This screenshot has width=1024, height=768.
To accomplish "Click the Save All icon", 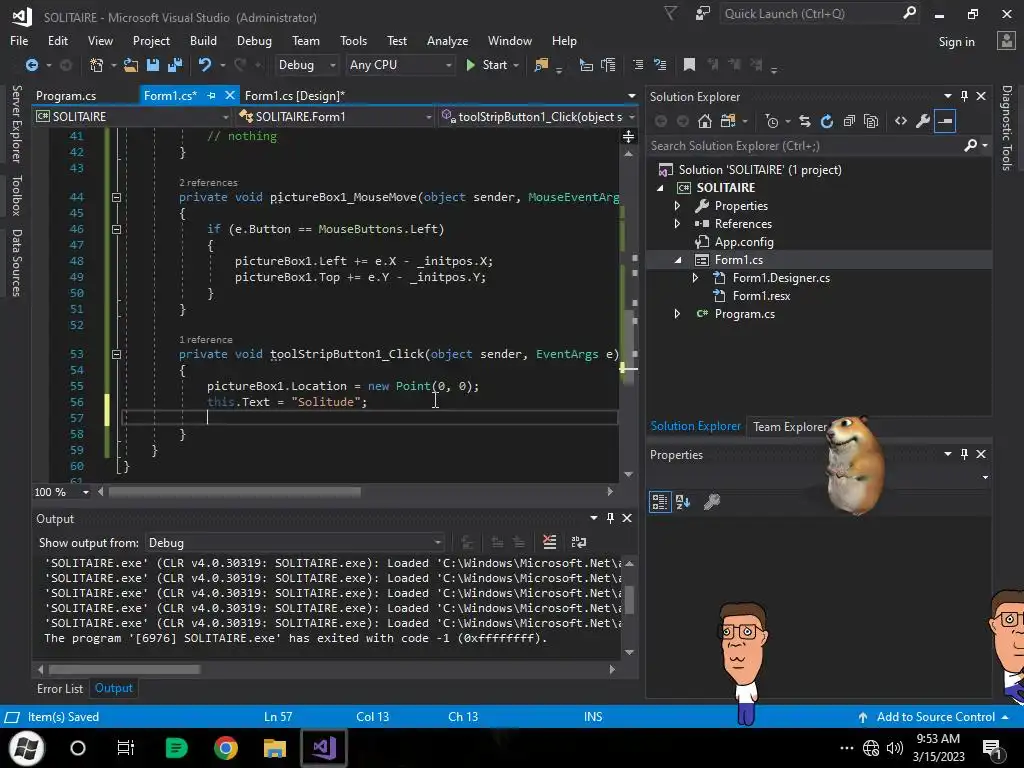I will pyautogui.click(x=174, y=65).
